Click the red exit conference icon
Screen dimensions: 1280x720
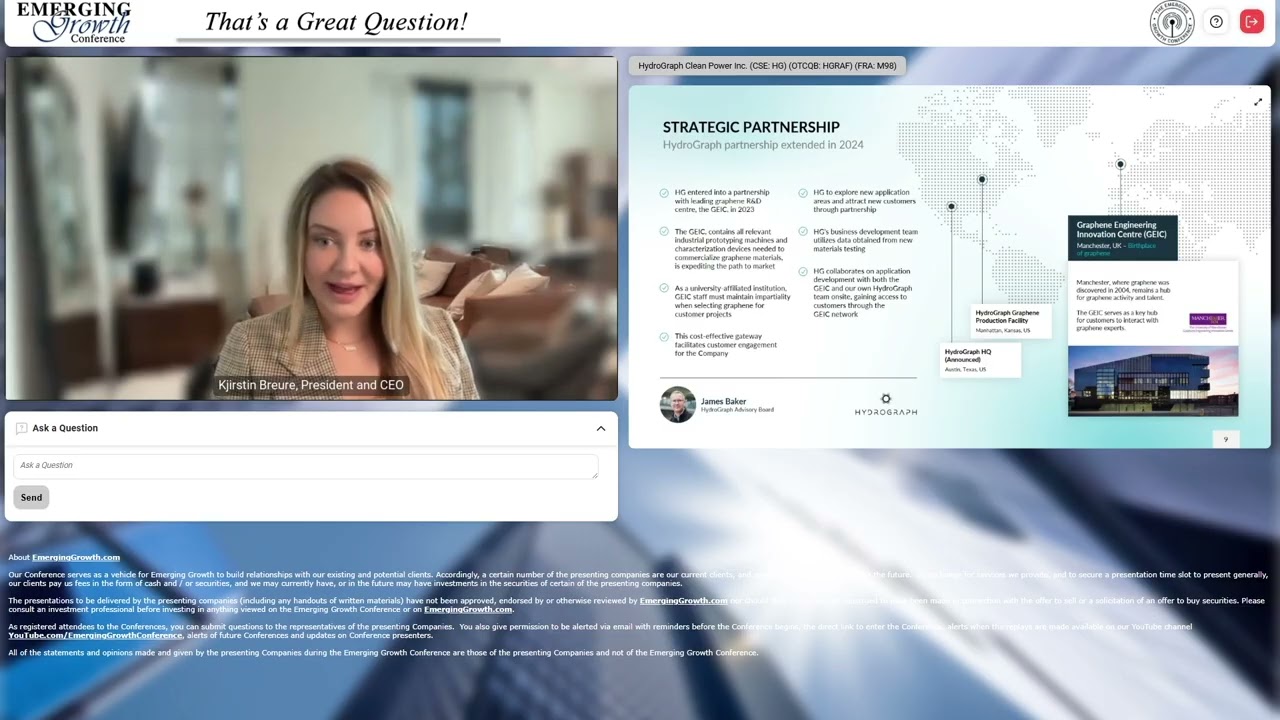pyautogui.click(x=1252, y=21)
